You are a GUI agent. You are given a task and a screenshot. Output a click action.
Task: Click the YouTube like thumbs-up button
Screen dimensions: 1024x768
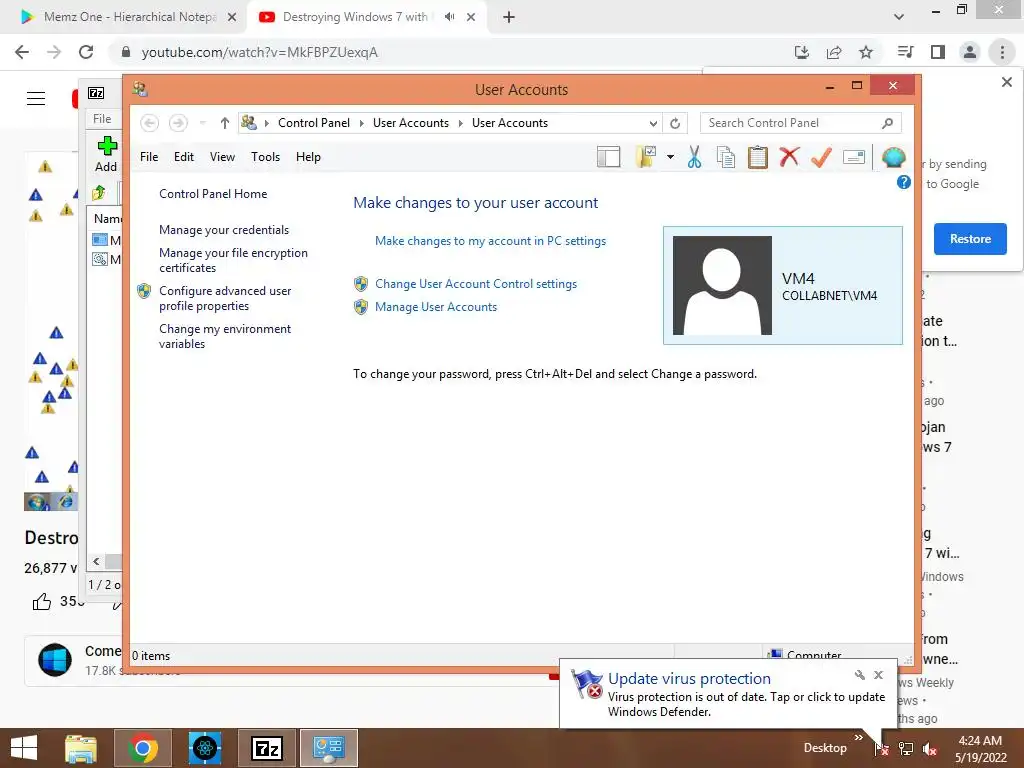42,601
